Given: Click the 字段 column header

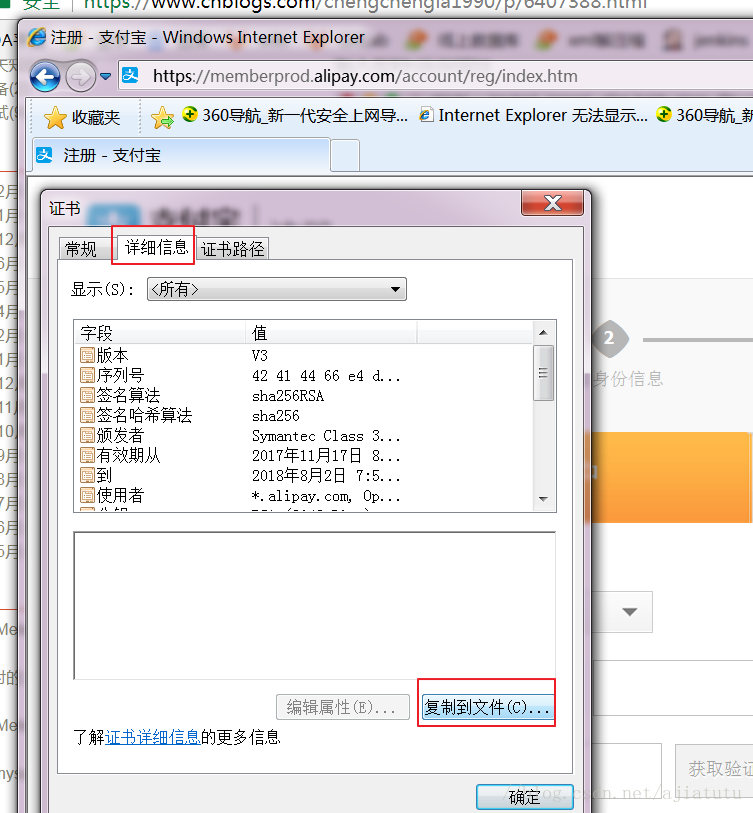Looking at the screenshot, I should [160, 332].
